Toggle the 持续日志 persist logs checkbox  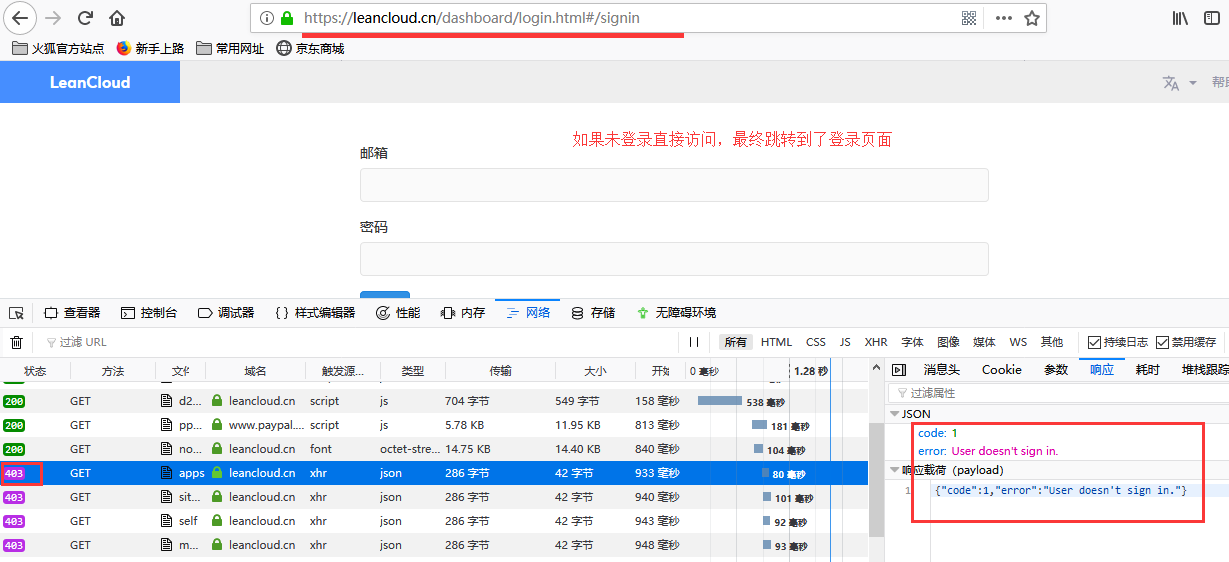click(x=1095, y=342)
